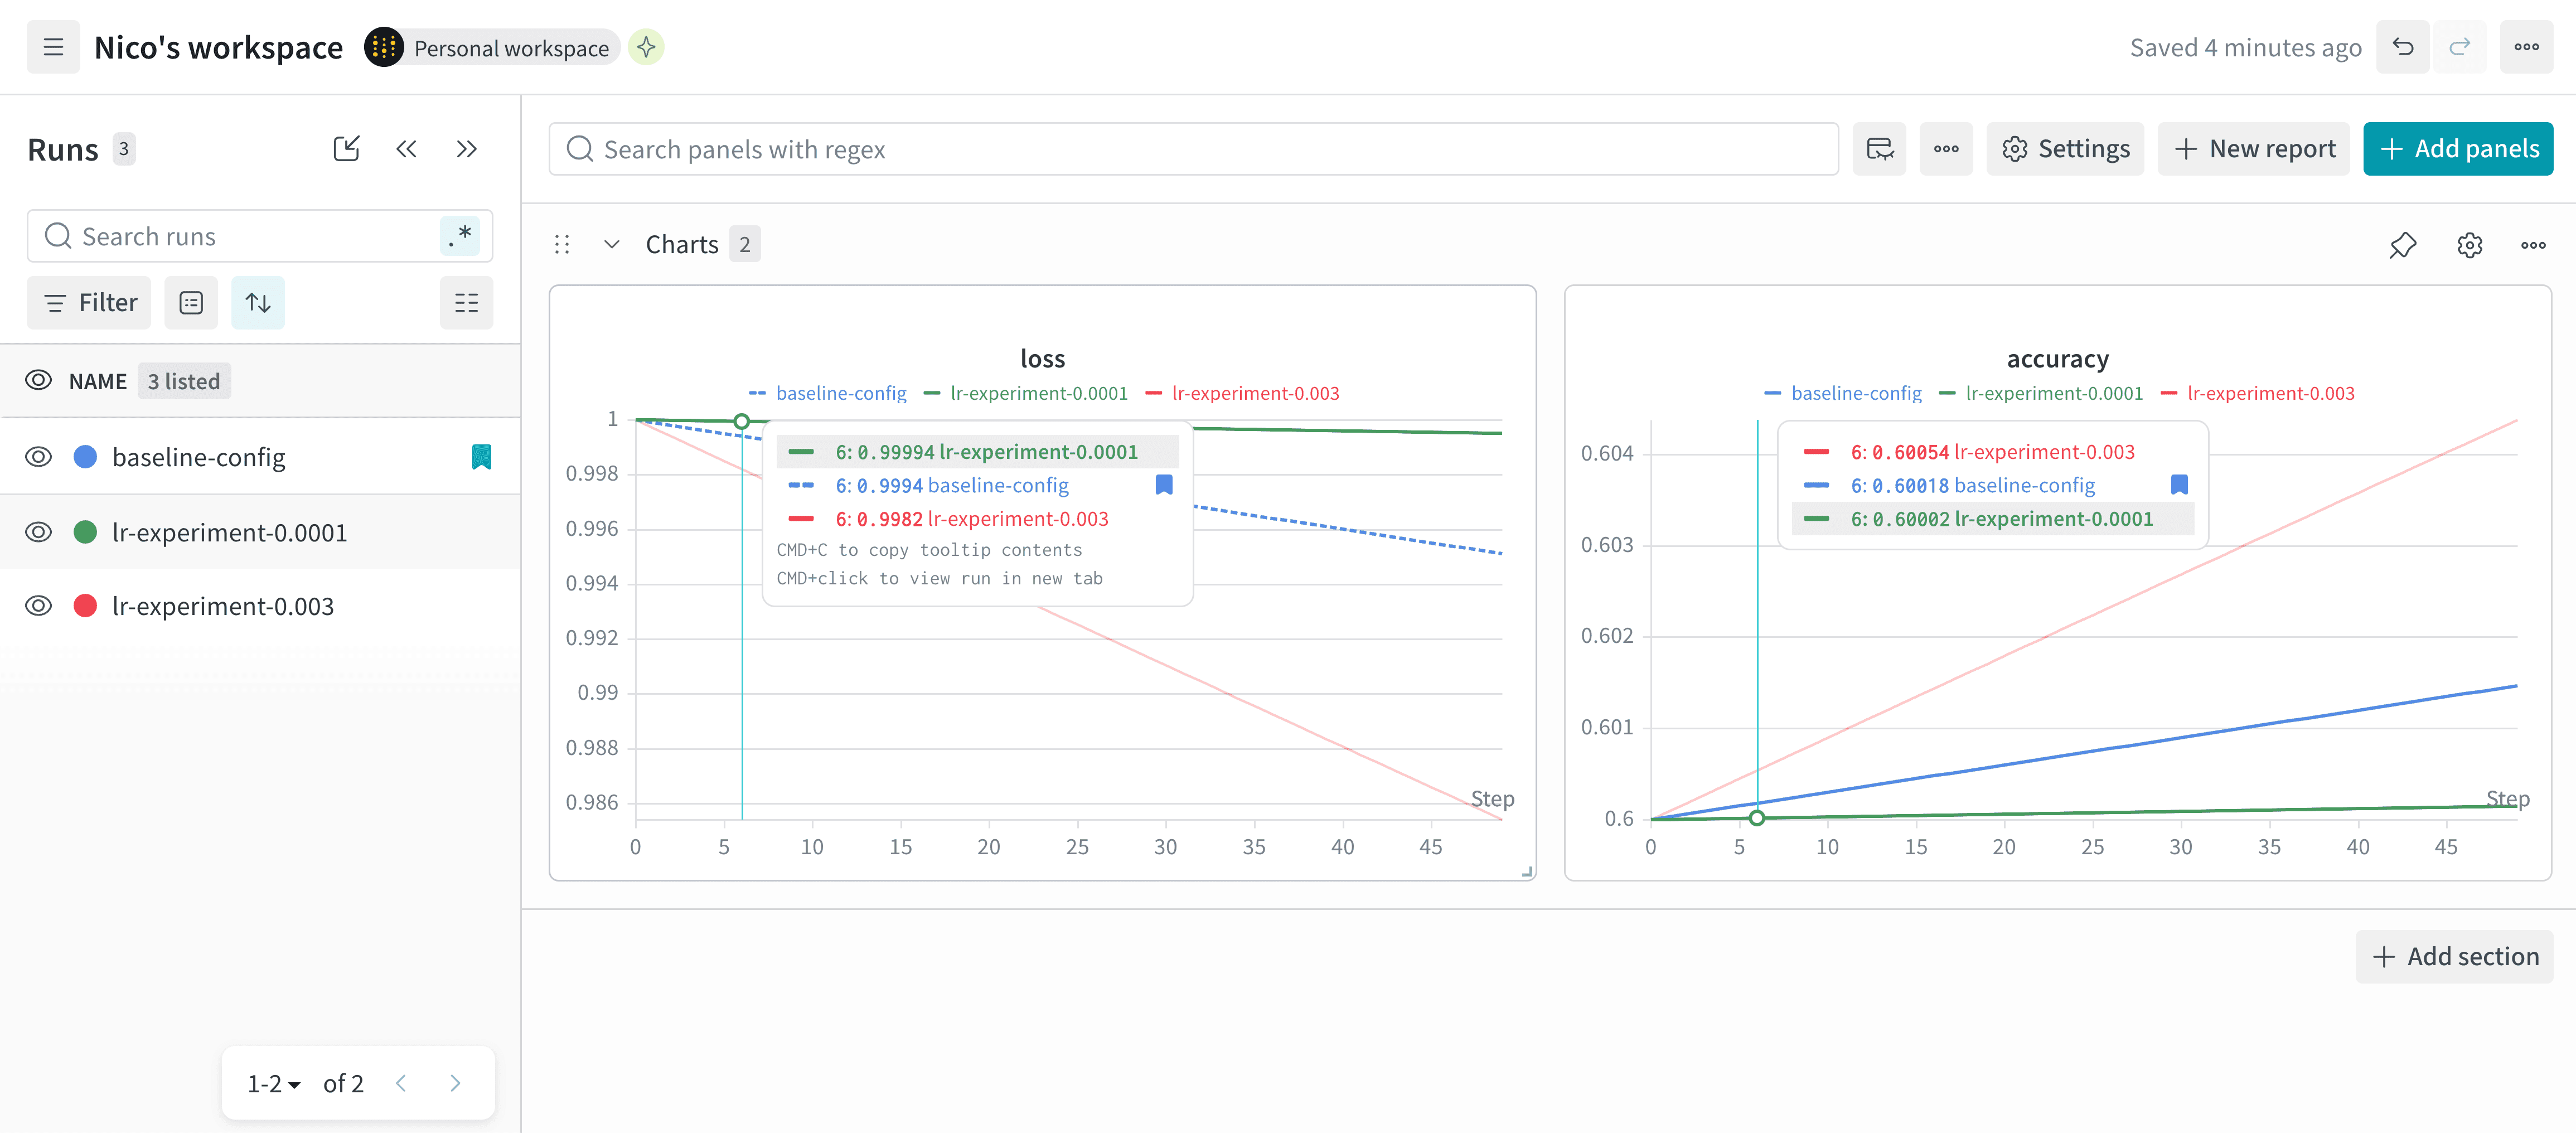
Task: Click the panel layout icon next to search
Action: [1880, 149]
